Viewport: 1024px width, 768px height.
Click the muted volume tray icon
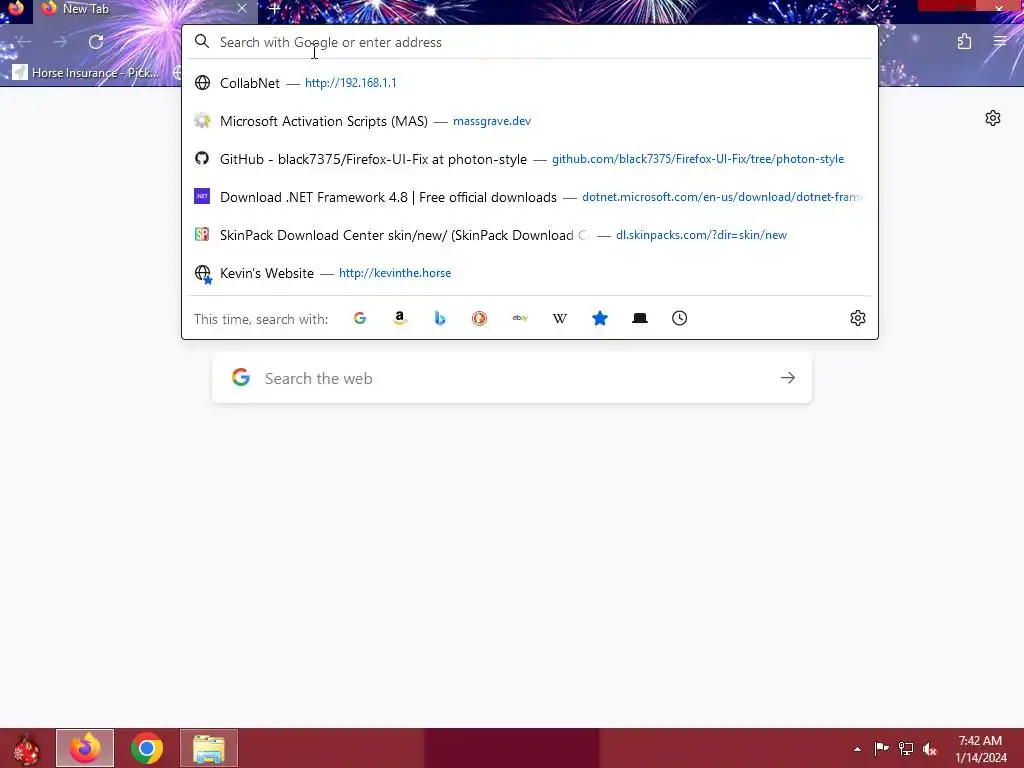click(x=930, y=748)
